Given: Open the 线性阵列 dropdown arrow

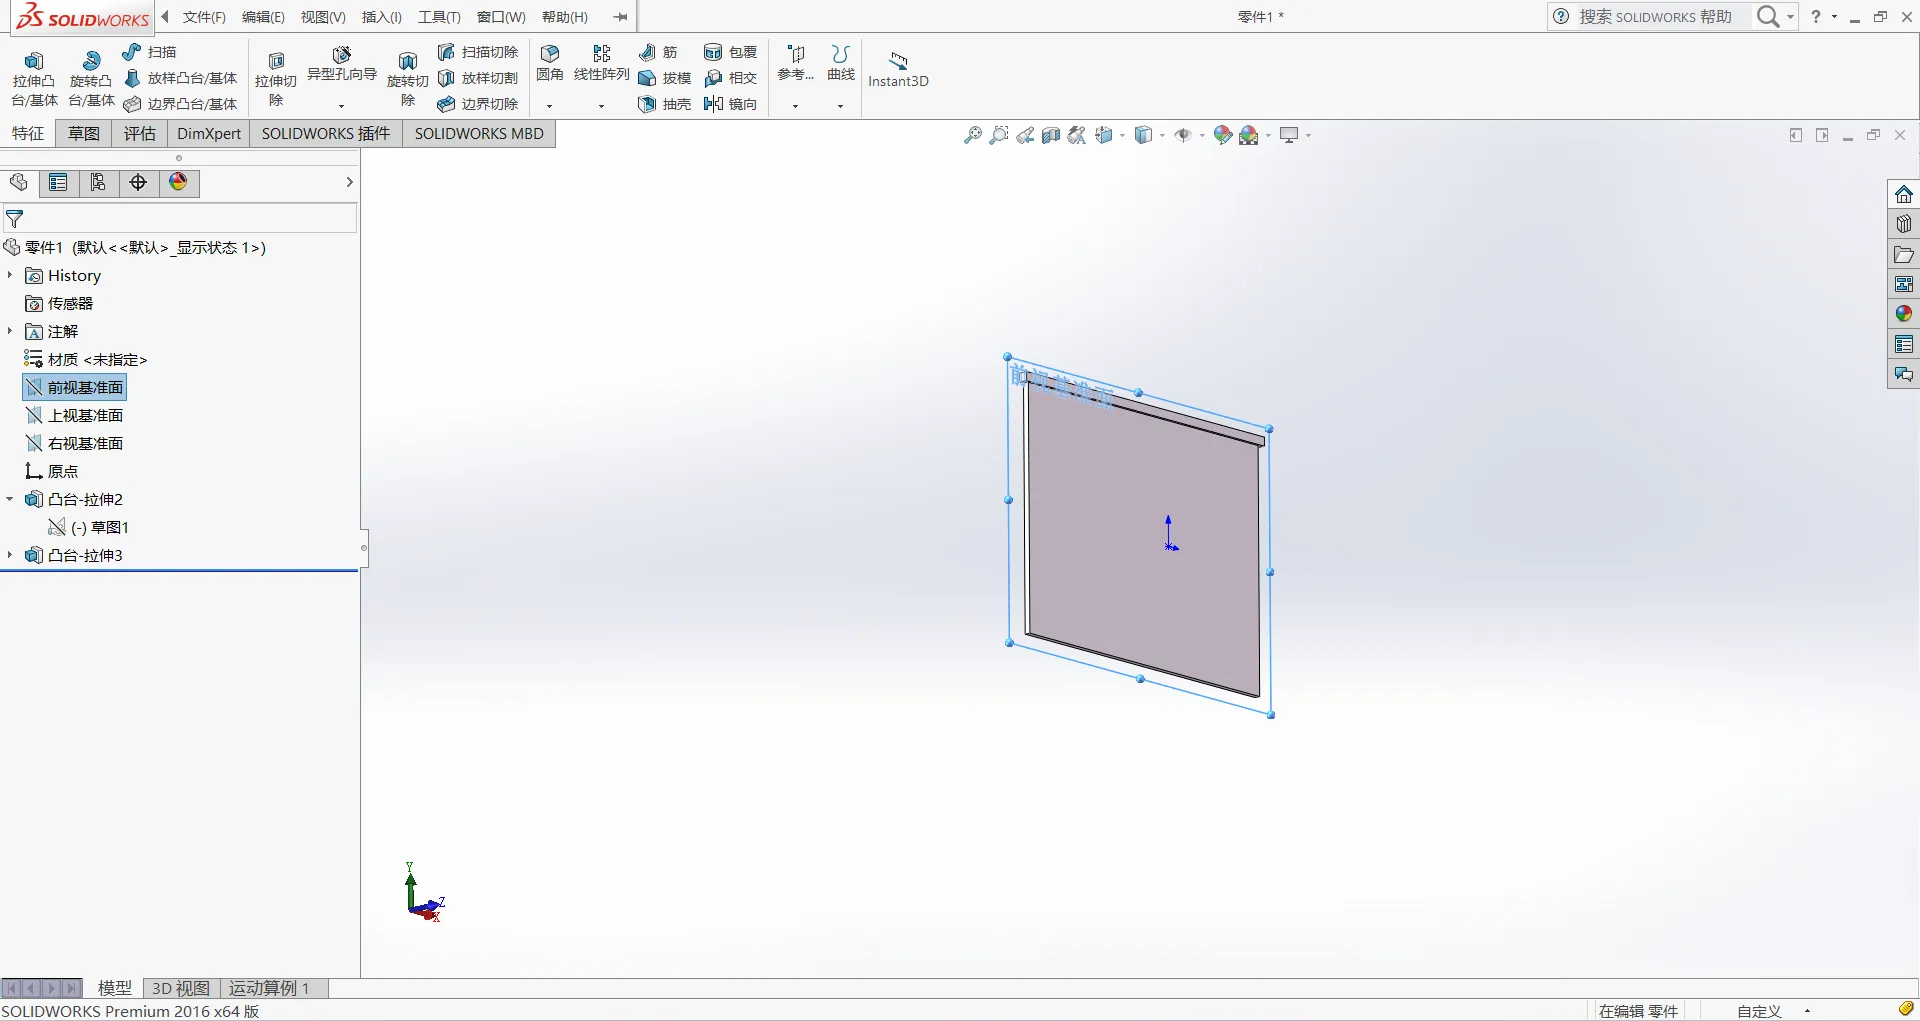Looking at the screenshot, I should click(601, 106).
